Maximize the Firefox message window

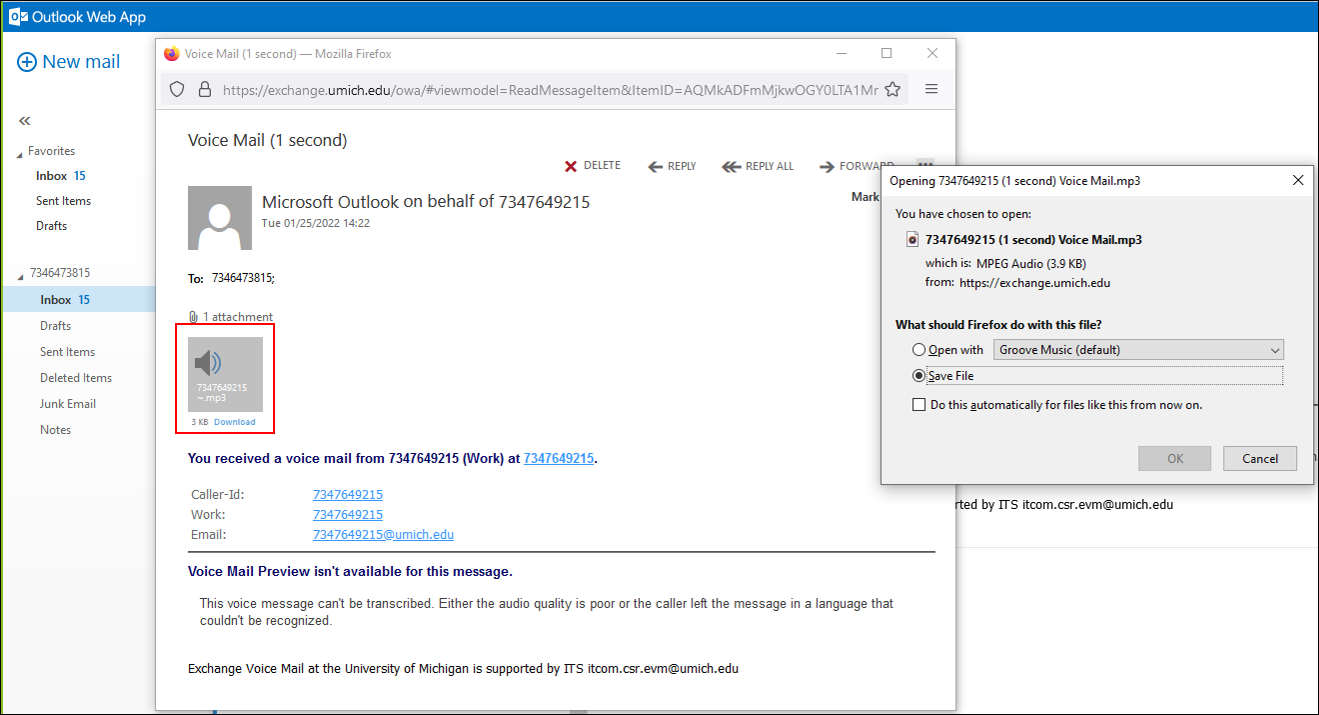tap(886, 53)
